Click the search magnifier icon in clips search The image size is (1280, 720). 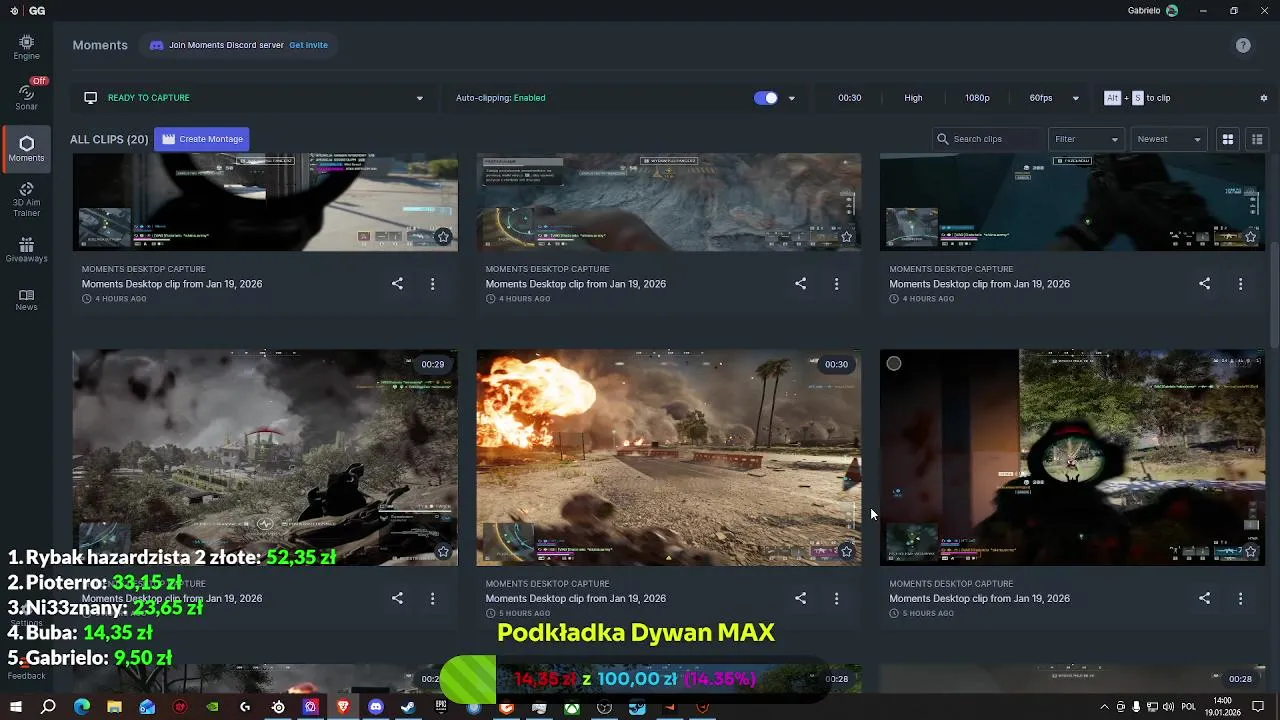pos(942,139)
